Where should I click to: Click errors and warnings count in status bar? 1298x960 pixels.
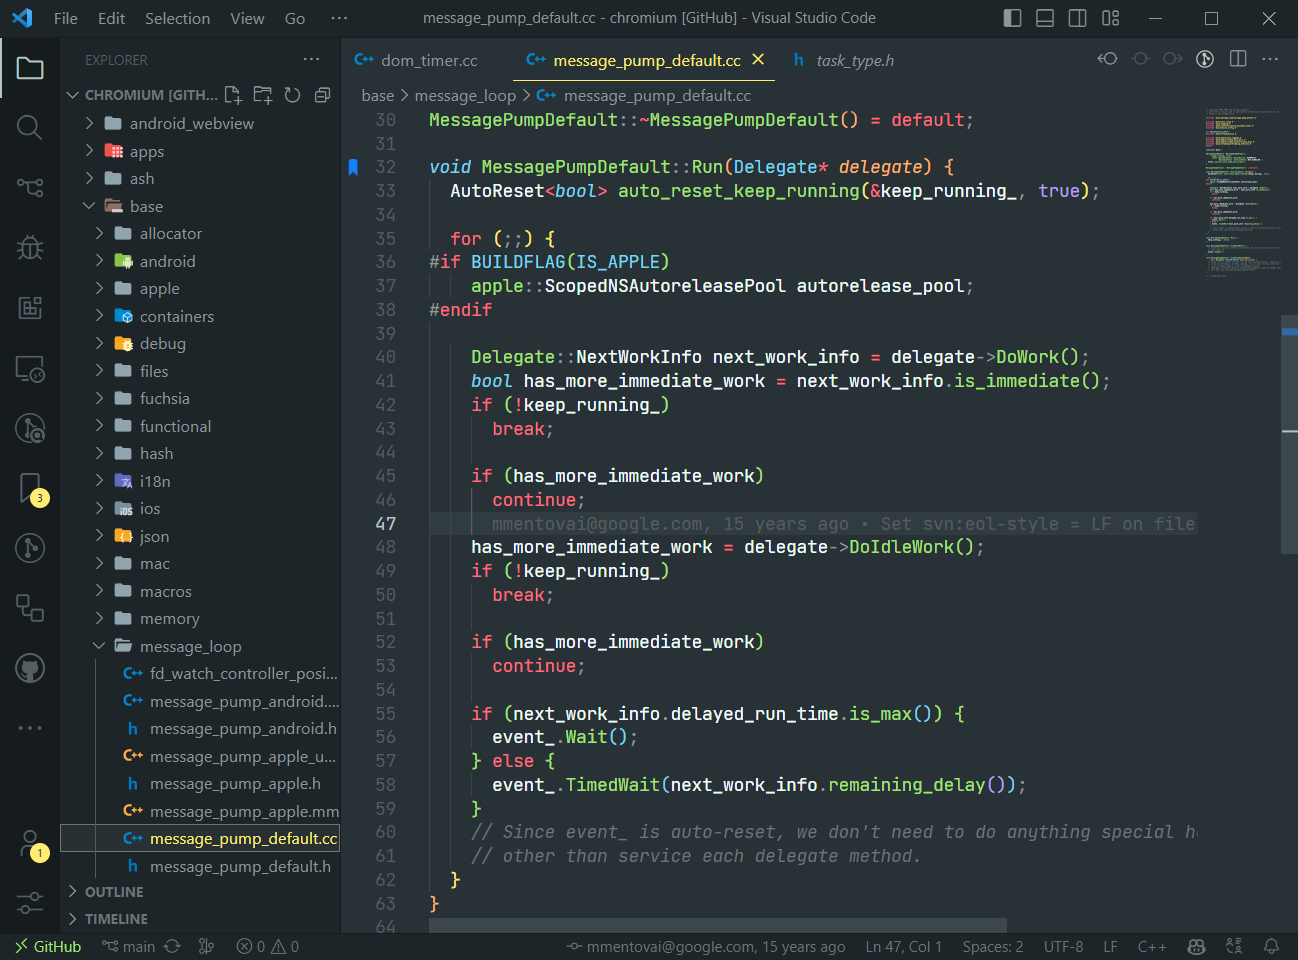pos(268,946)
